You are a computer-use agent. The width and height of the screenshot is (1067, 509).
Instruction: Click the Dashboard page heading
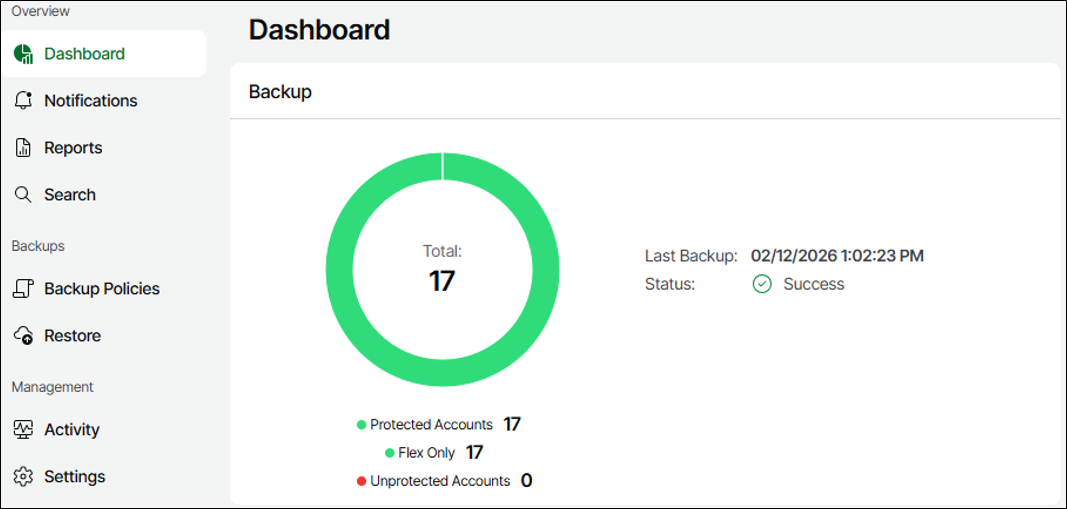[x=319, y=30]
